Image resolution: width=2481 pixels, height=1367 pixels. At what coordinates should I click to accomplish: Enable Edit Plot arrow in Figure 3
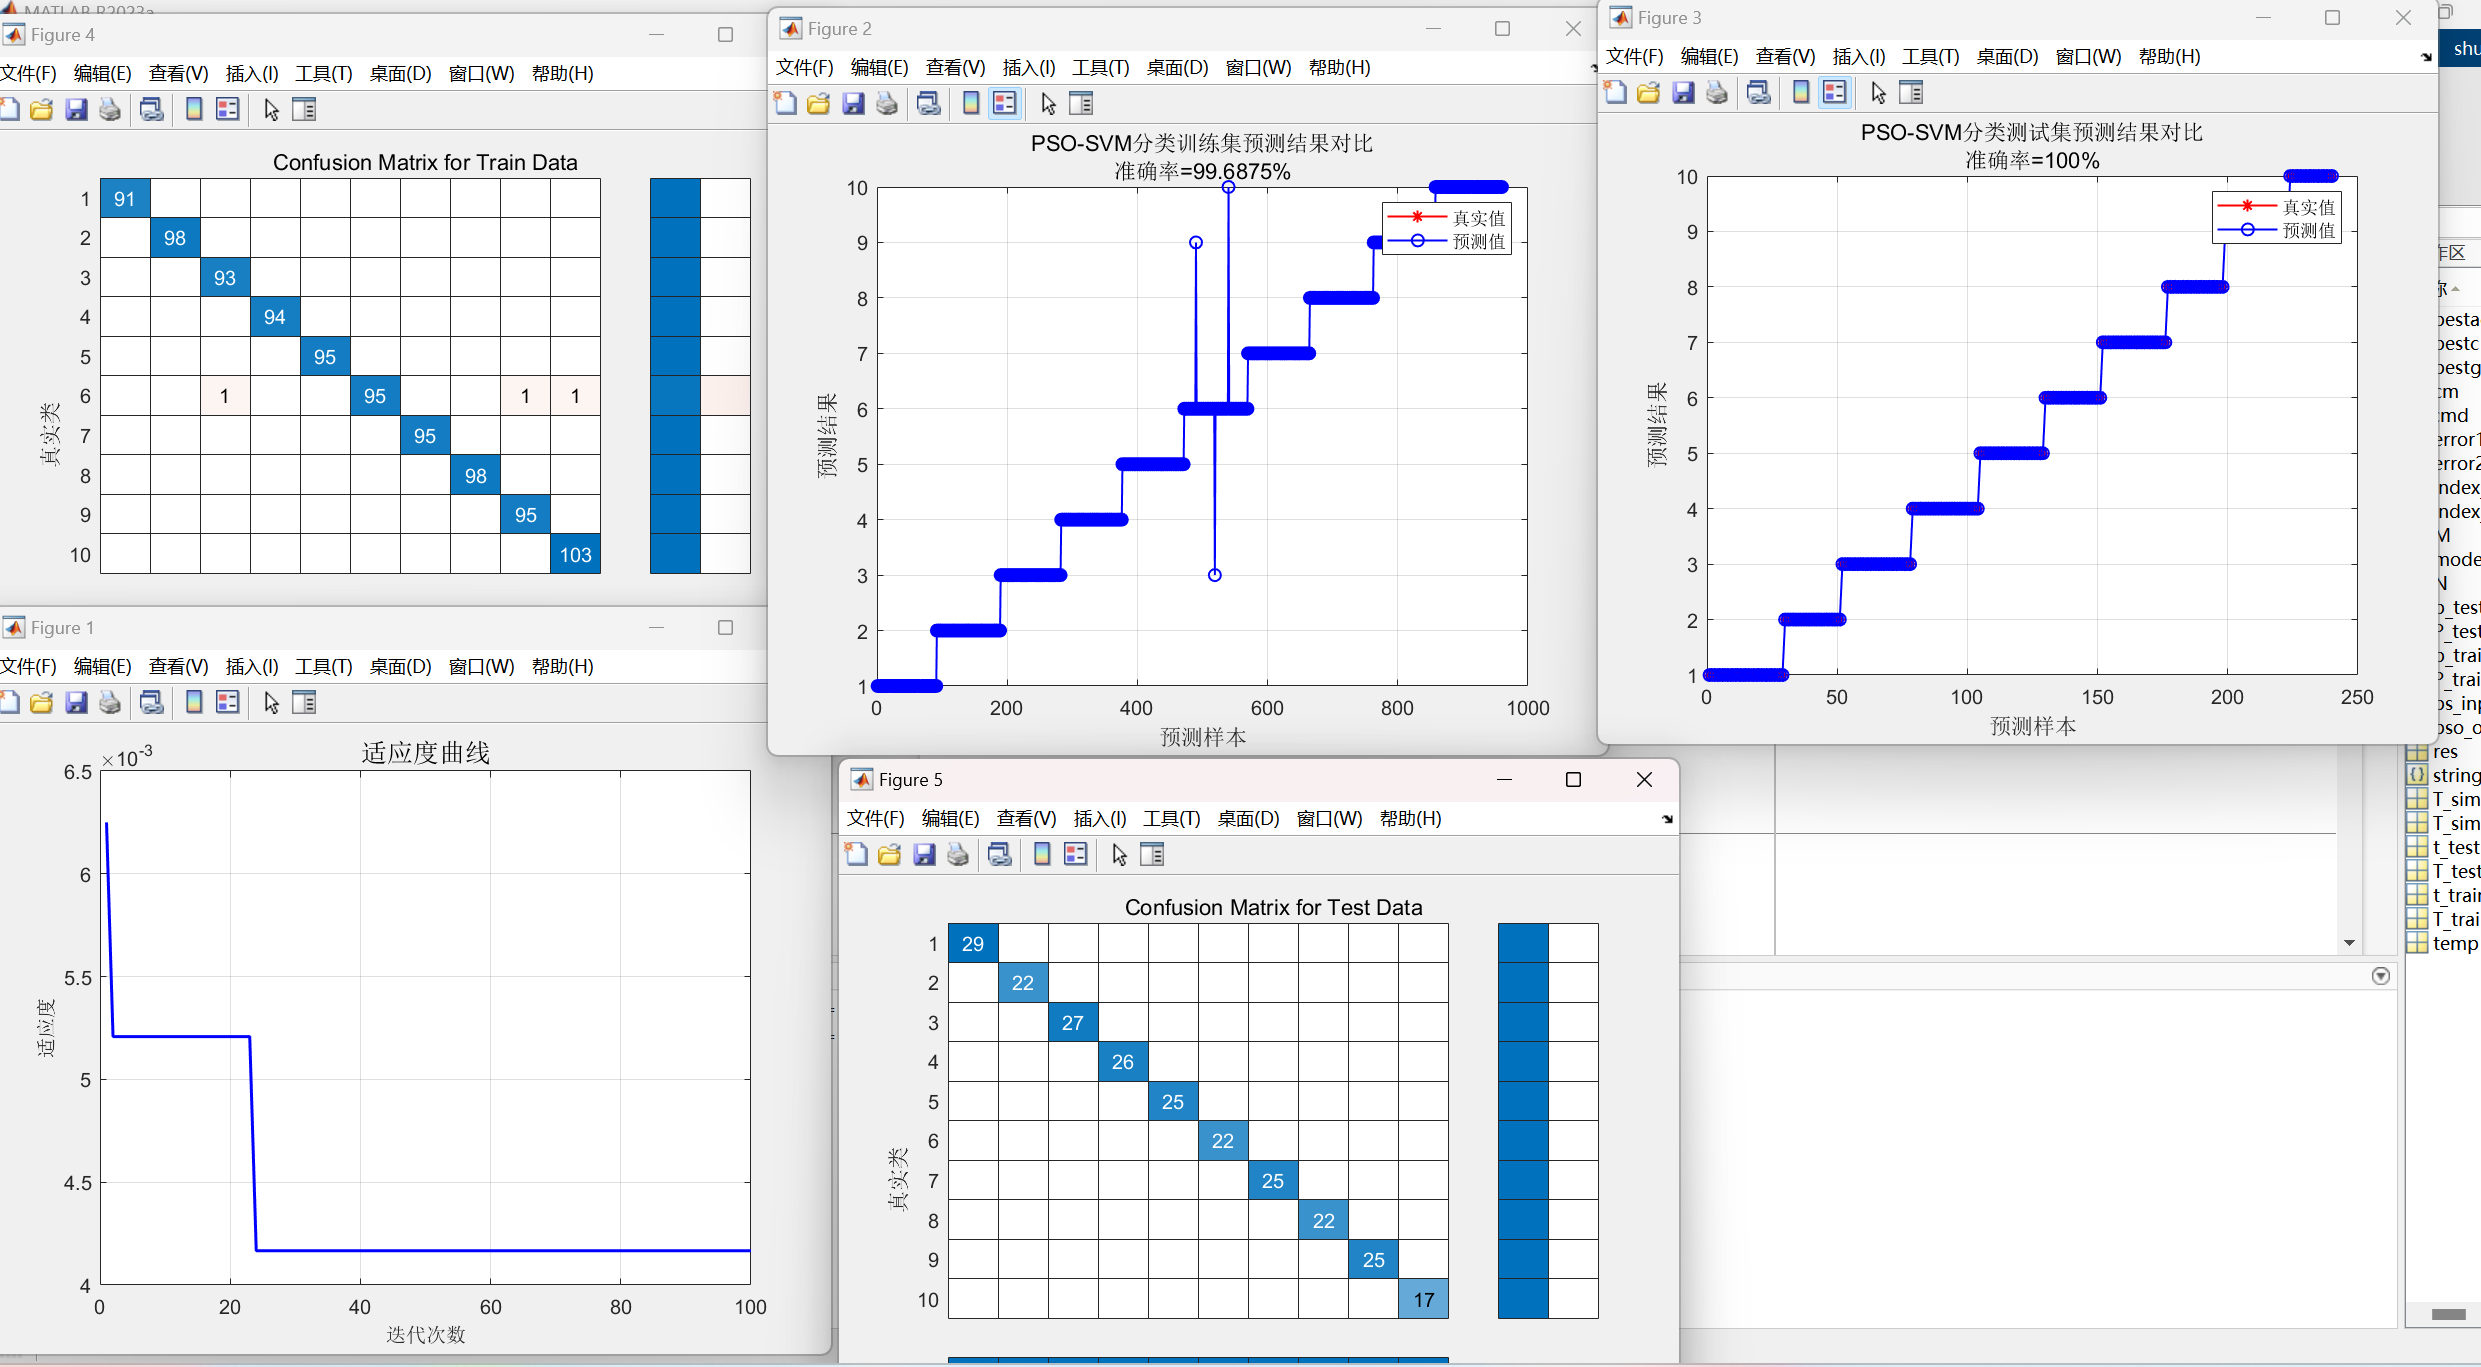pos(1878,93)
